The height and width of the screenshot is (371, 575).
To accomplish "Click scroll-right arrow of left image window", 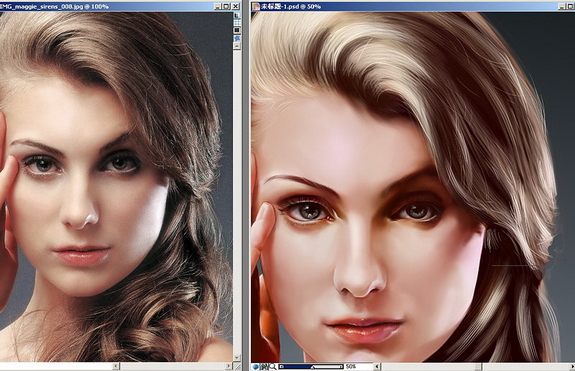I will coord(228,366).
